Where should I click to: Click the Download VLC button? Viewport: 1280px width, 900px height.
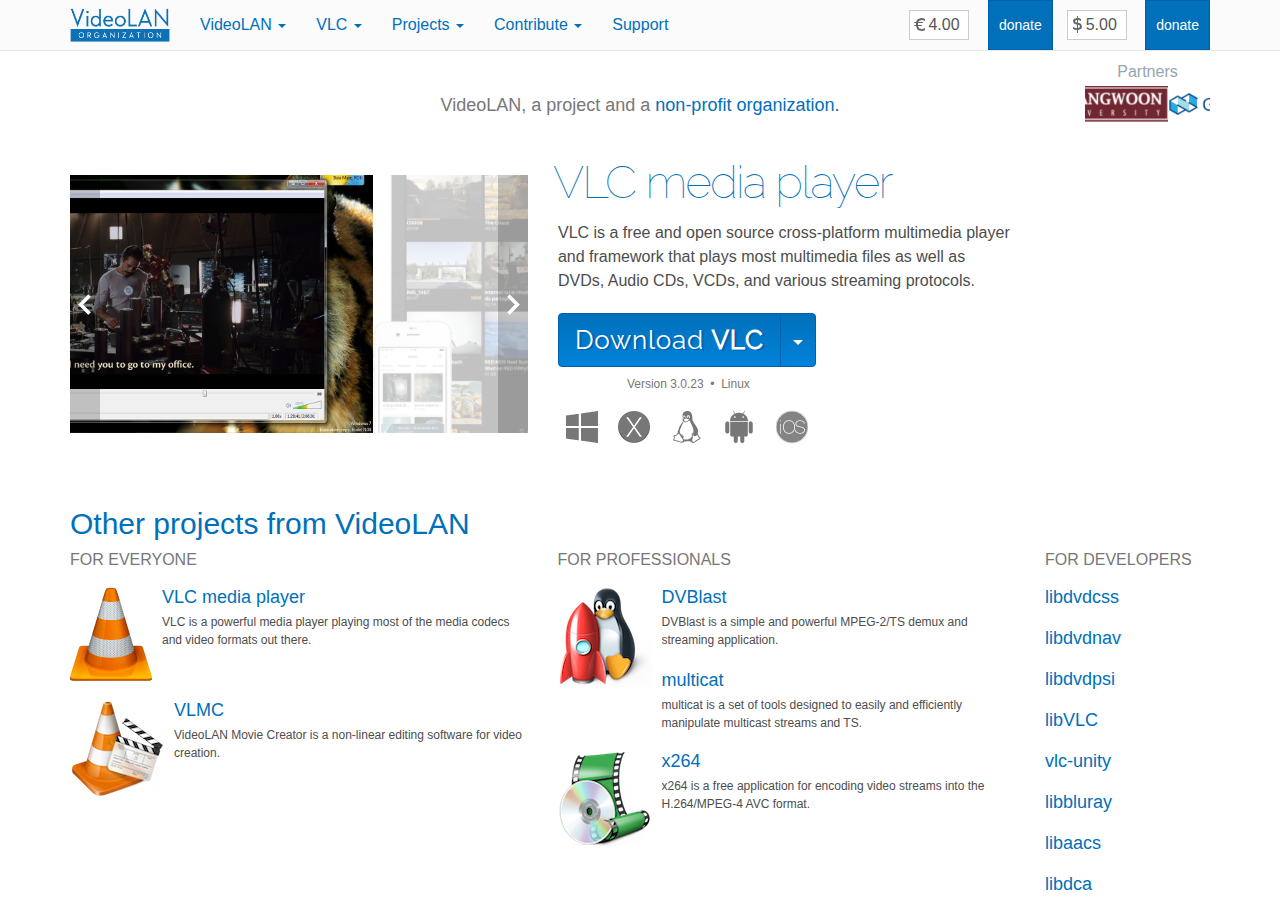[669, 340]
